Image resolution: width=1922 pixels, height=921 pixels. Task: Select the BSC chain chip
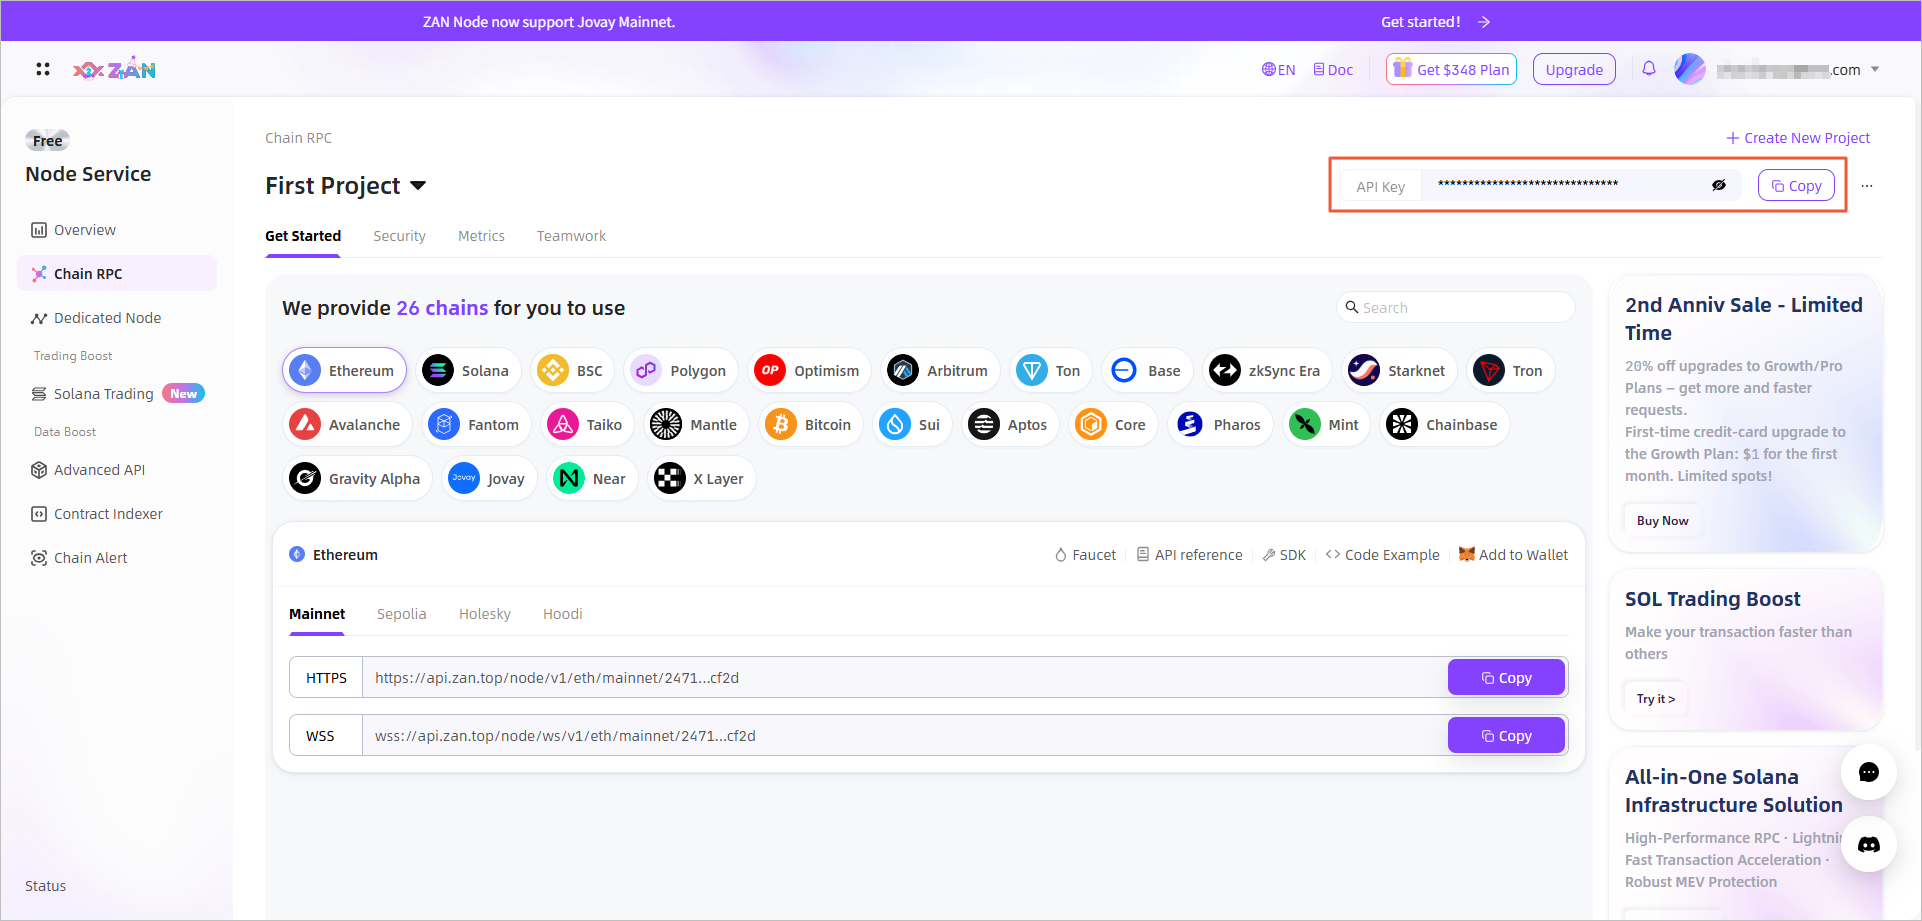click(x=572, y=371)
